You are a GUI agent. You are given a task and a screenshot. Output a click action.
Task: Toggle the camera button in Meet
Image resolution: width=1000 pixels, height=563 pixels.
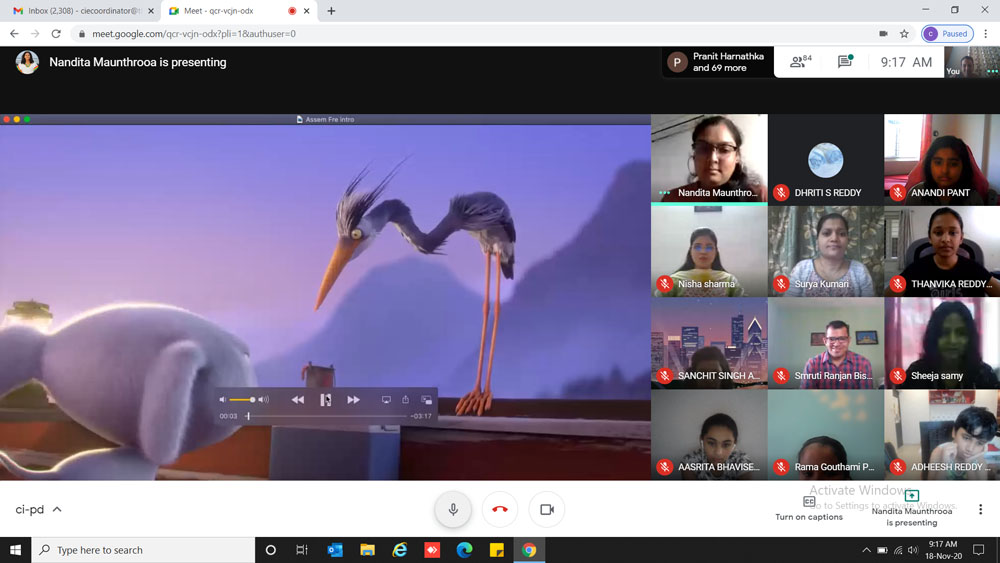pyautogui.click(x=547, y=509)
